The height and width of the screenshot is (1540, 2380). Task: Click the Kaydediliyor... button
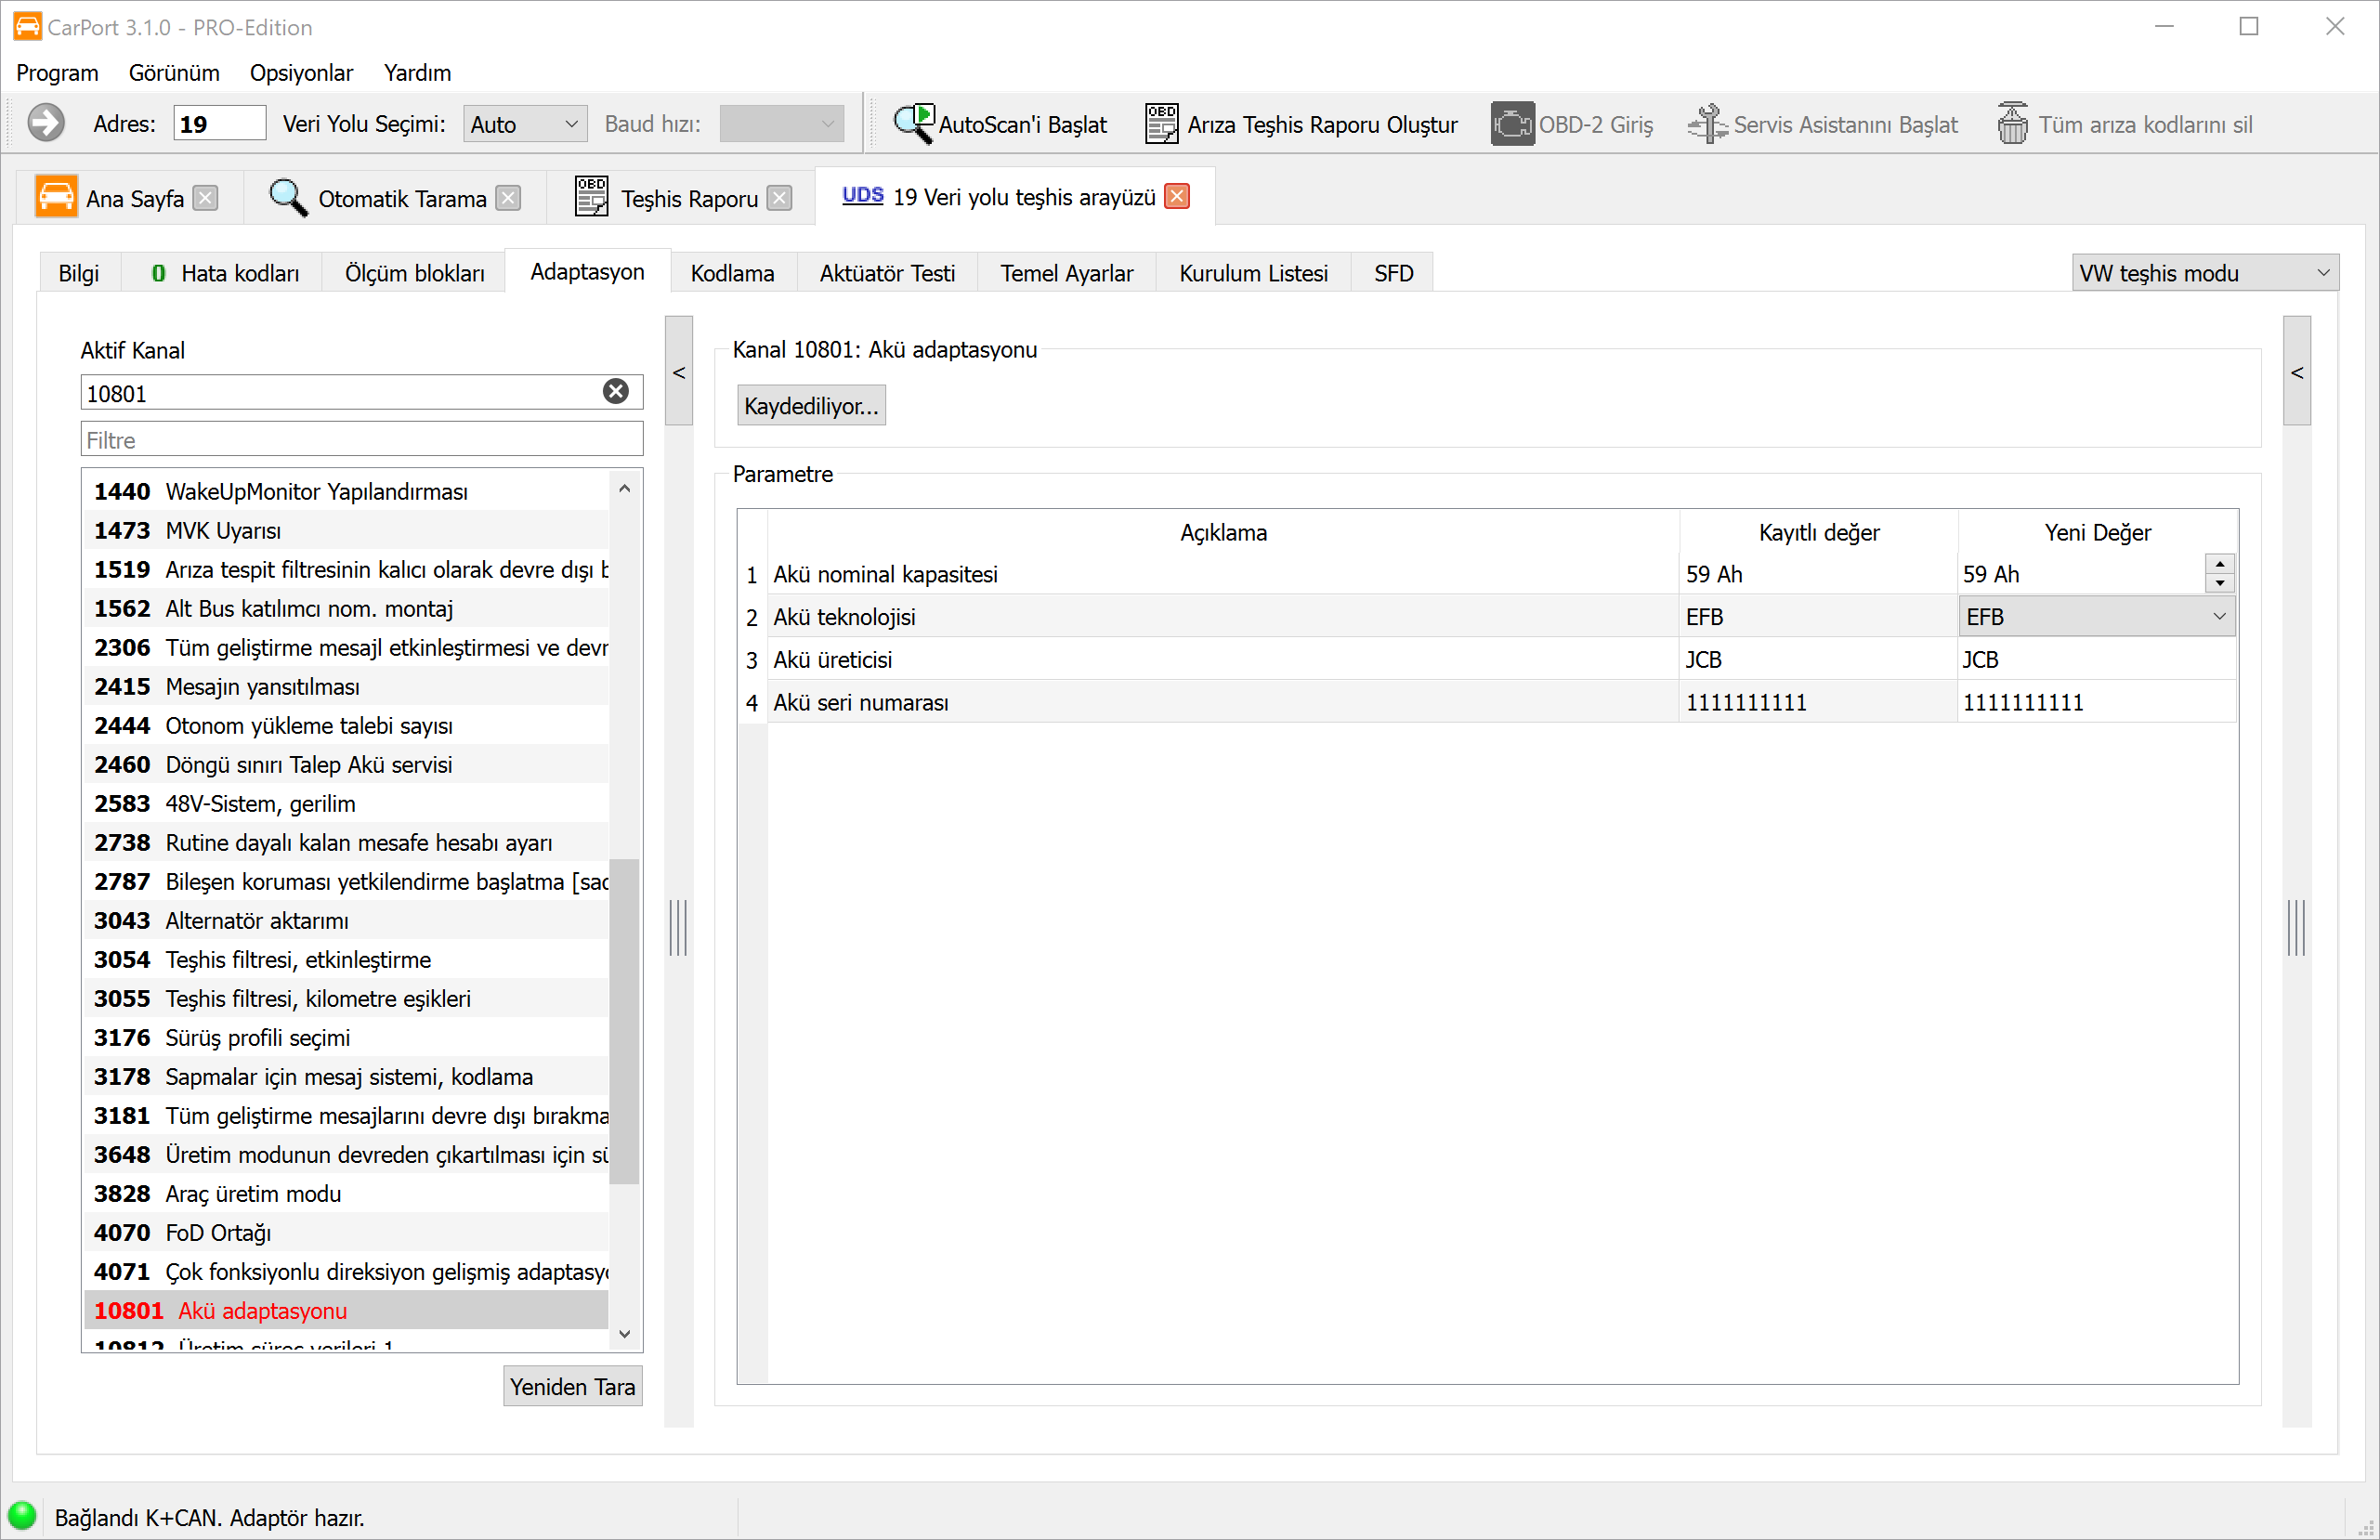[811, 406]
